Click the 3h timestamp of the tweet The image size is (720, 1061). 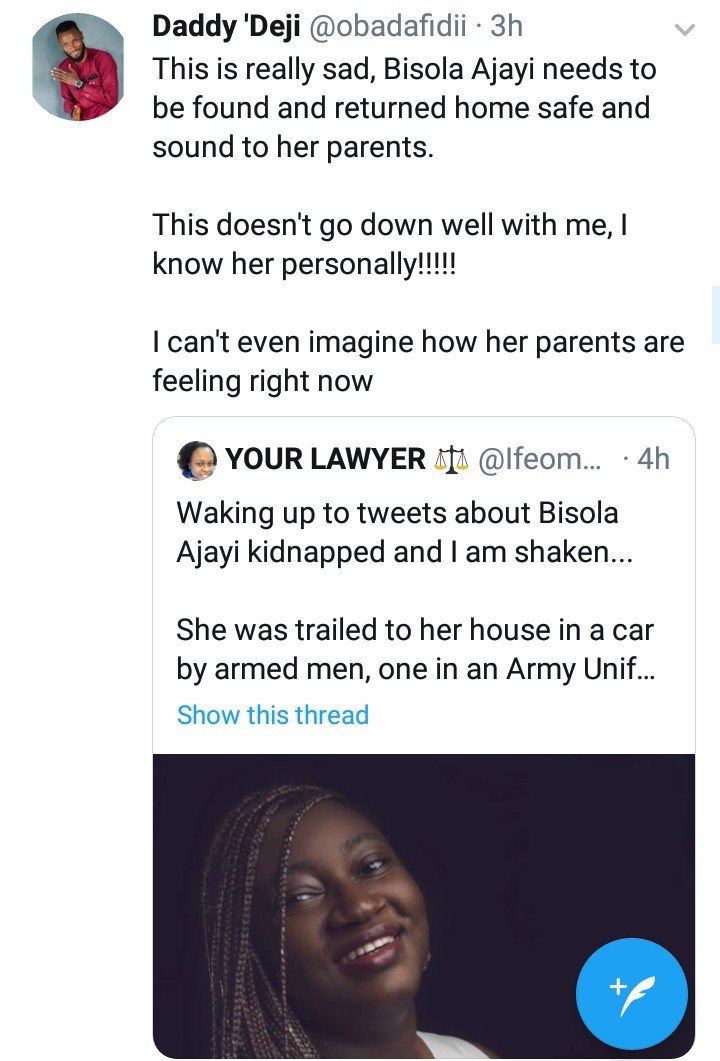[506, 26]
